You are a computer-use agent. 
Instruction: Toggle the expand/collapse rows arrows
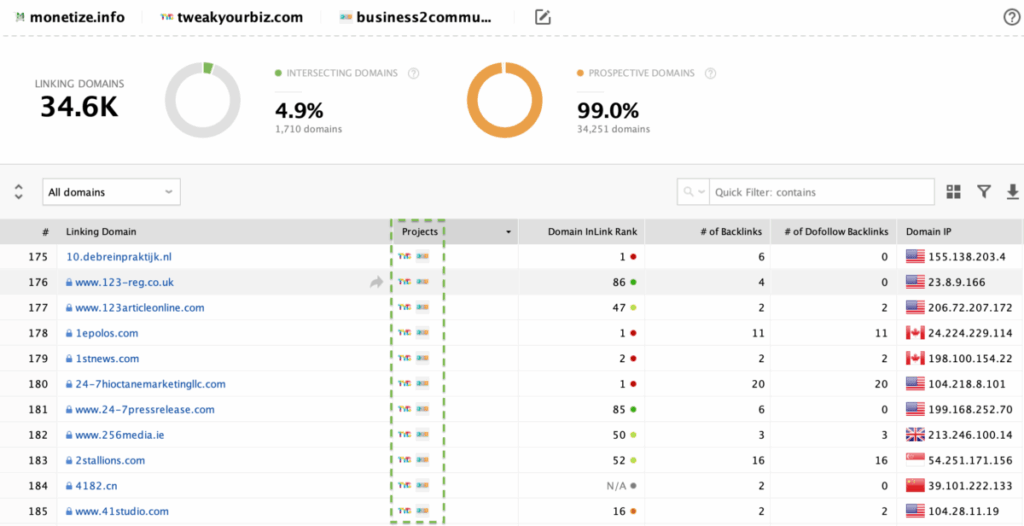click(18, 192)
